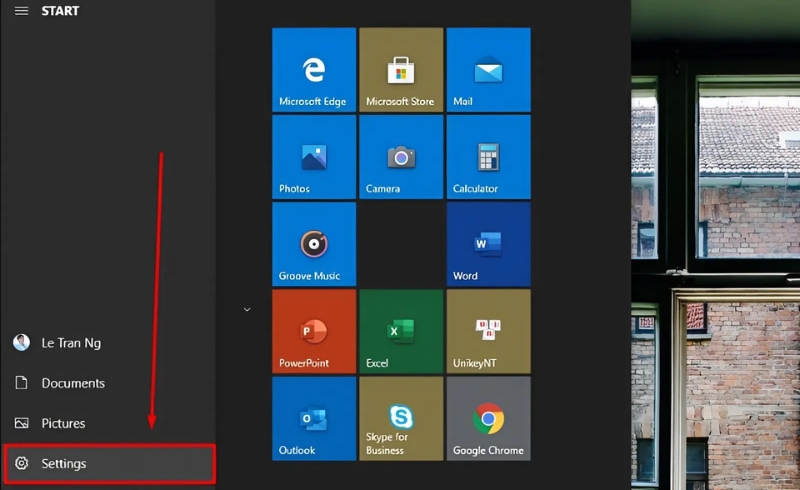Click the Documents page icon
Screen dimensions: 800x490
pyautogui.click(x=21, y=383)
